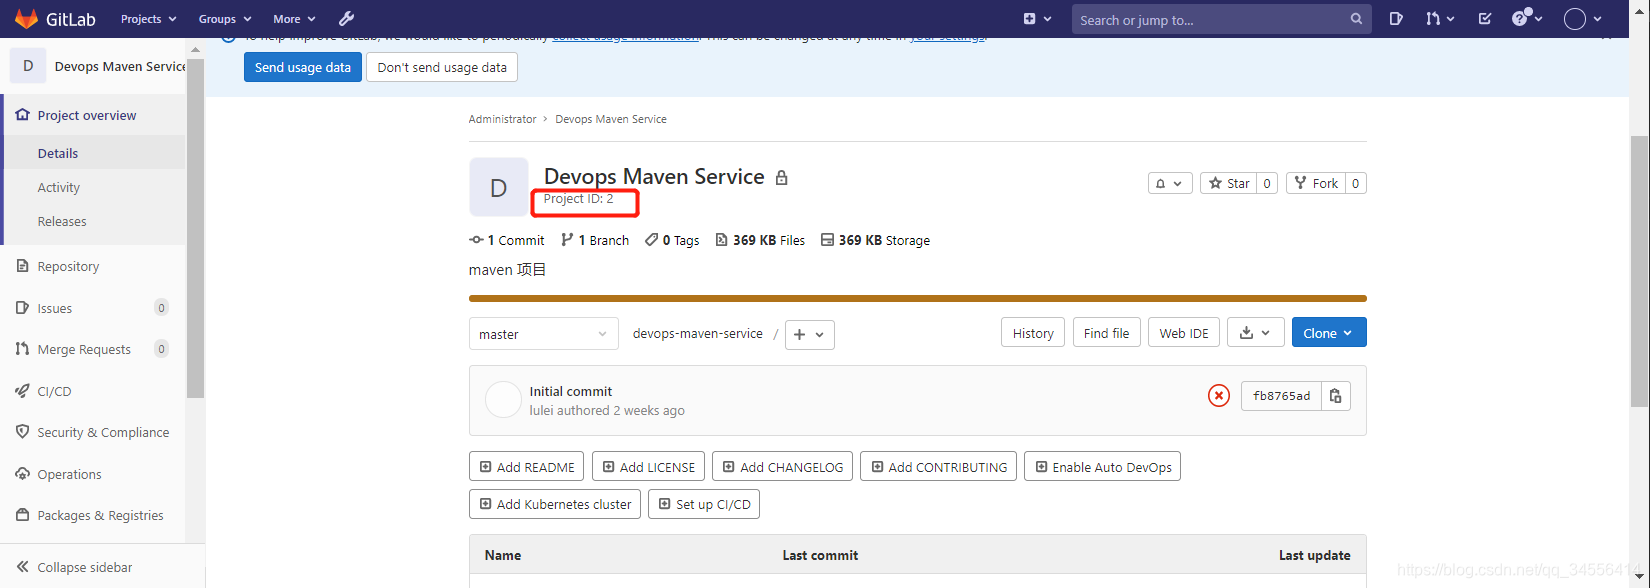Open the Groups menu
The width and height of the screenshot is (1650, 588).
(224, 19)
